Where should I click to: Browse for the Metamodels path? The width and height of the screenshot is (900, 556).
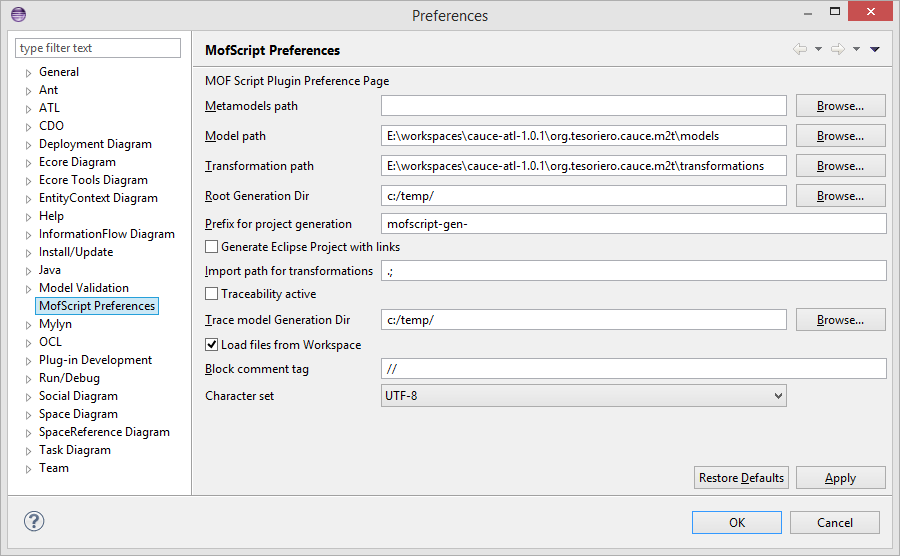(x=840, y=106)
